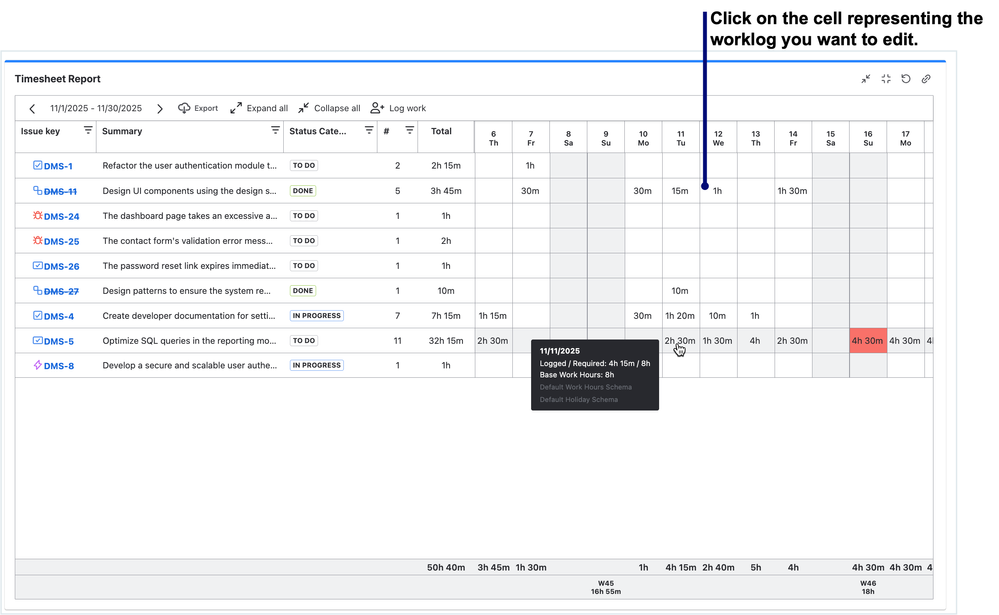The width and height of the screenshot is (999, 615).
Task: Click the Log work button label
Action: pos(408,108)
